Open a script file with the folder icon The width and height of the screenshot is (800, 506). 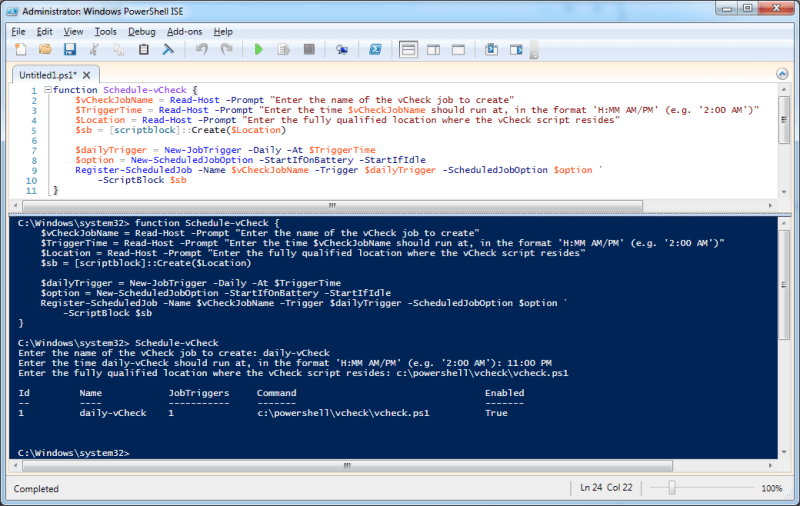(x=45, y=49)
